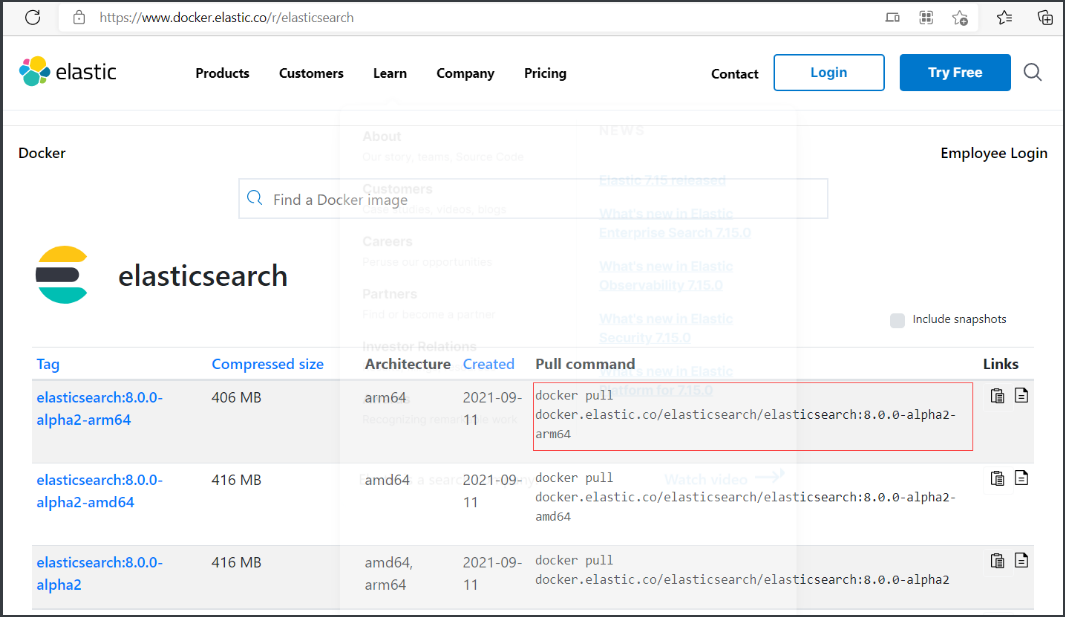The height and width of the screenshot is (617, 1065).
Task: Click the amd64 pull command text
Action: (x=745, y=497)
